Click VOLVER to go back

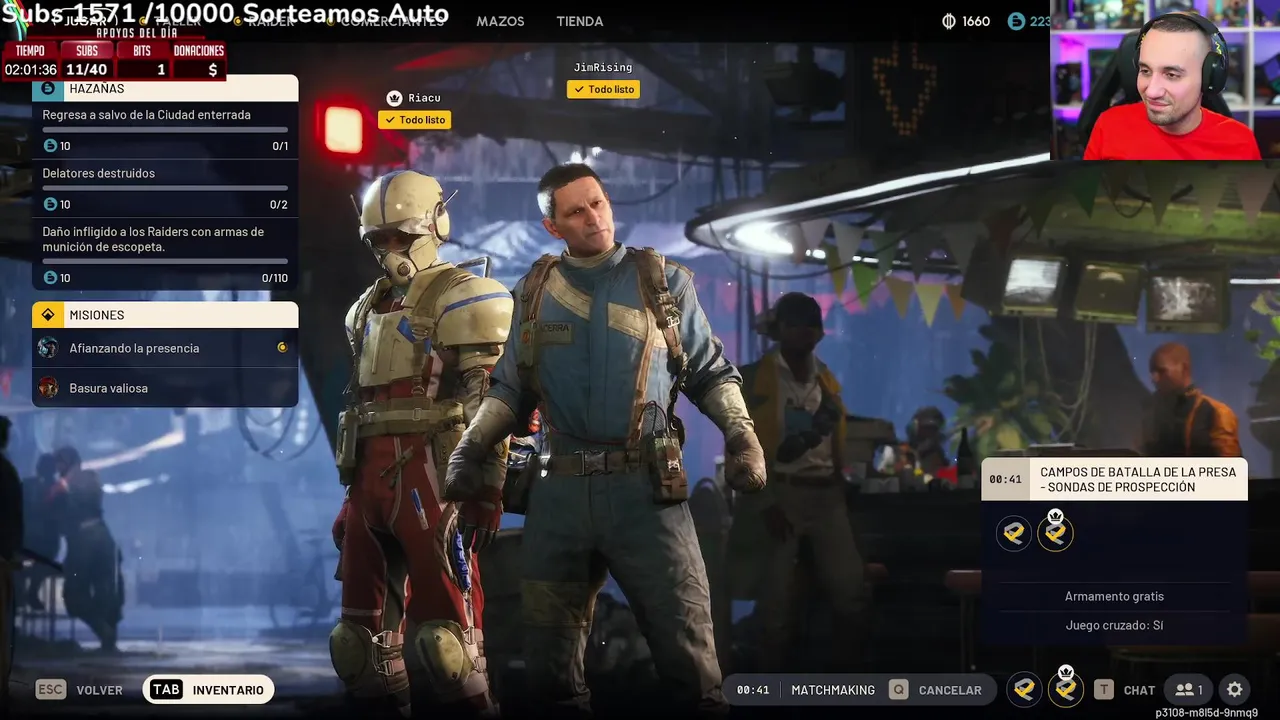coord(100,690)
